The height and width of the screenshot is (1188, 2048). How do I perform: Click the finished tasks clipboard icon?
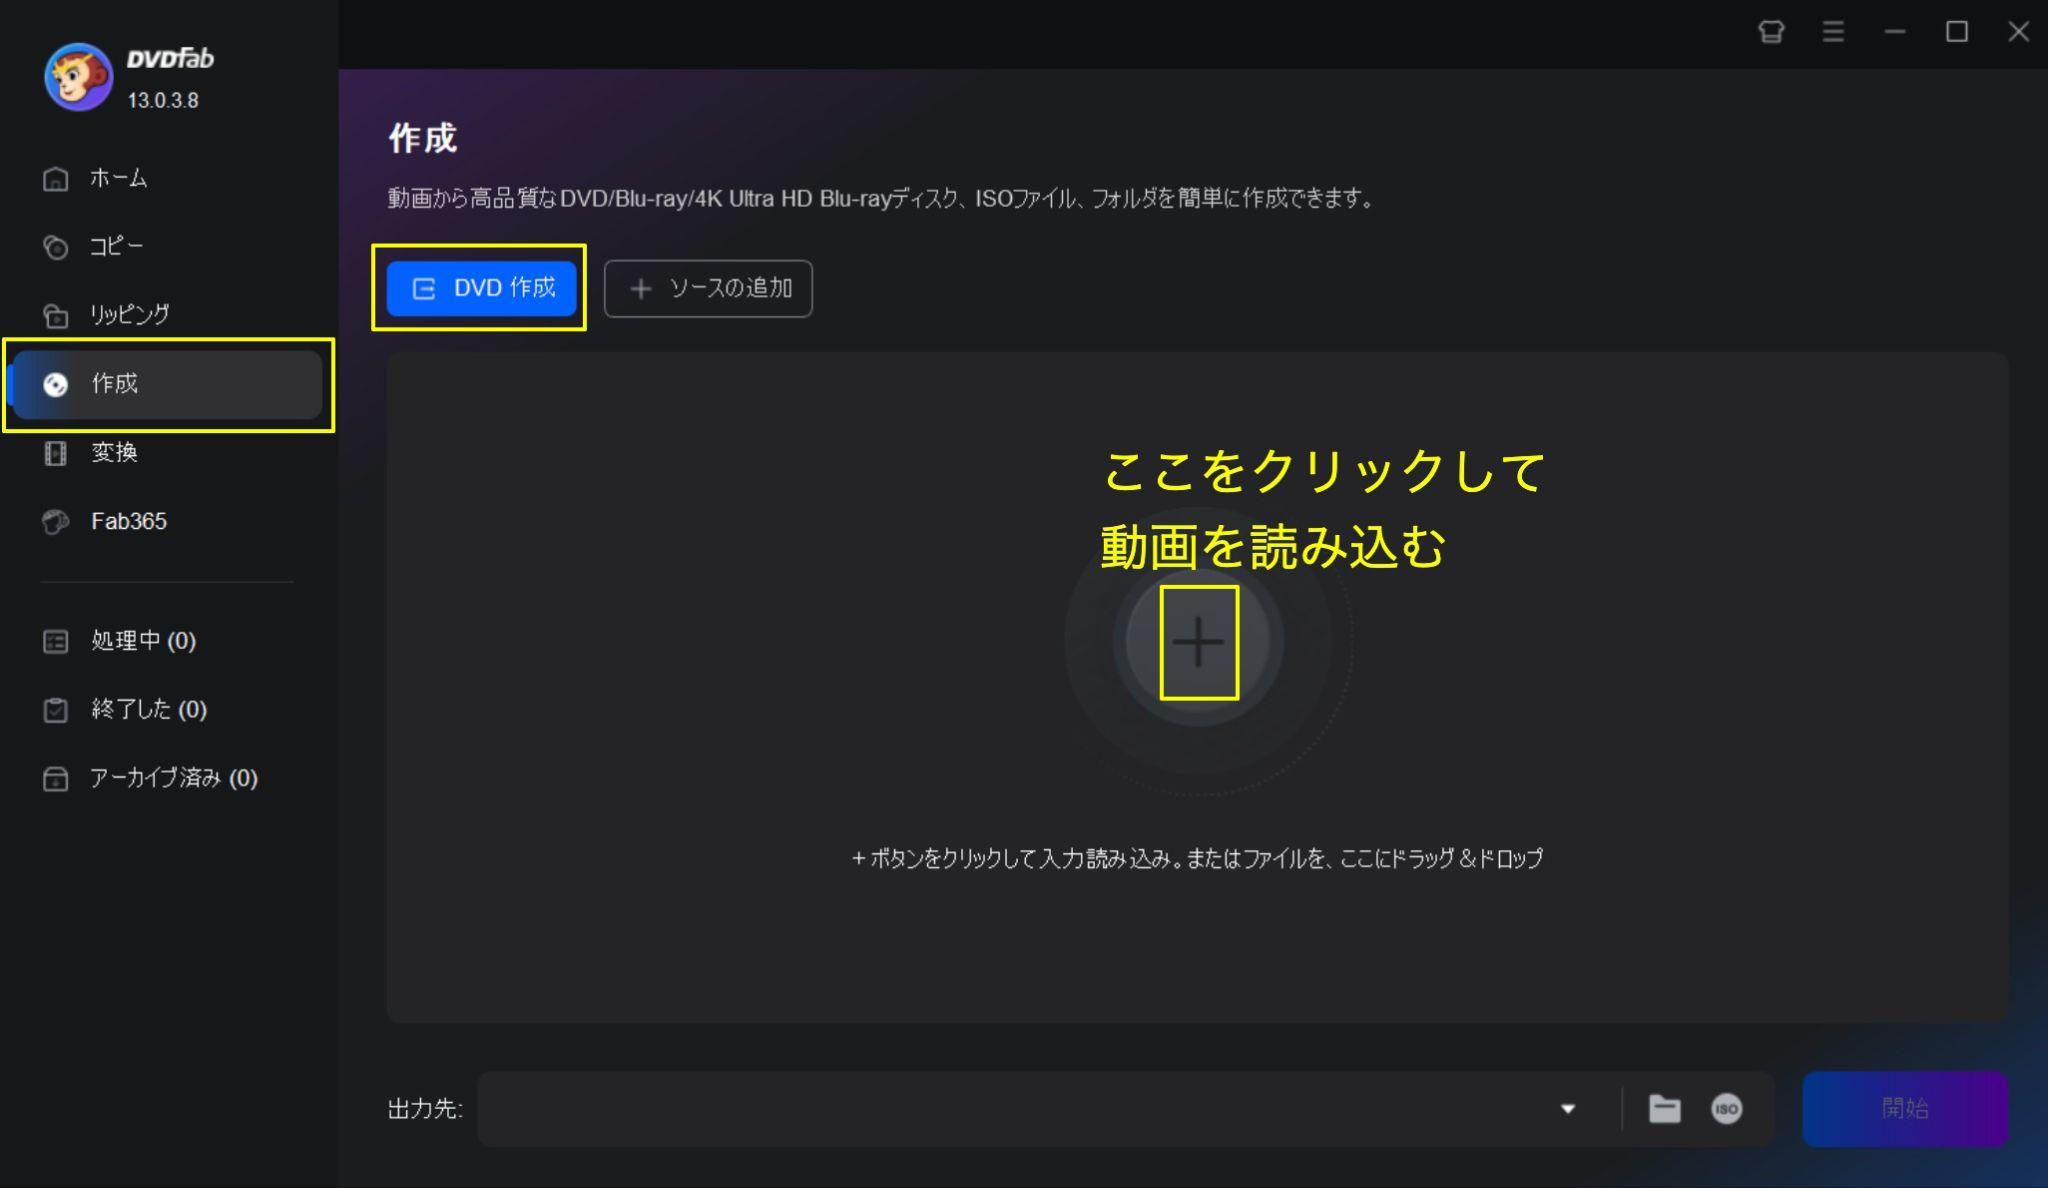(x=56, y=710)
